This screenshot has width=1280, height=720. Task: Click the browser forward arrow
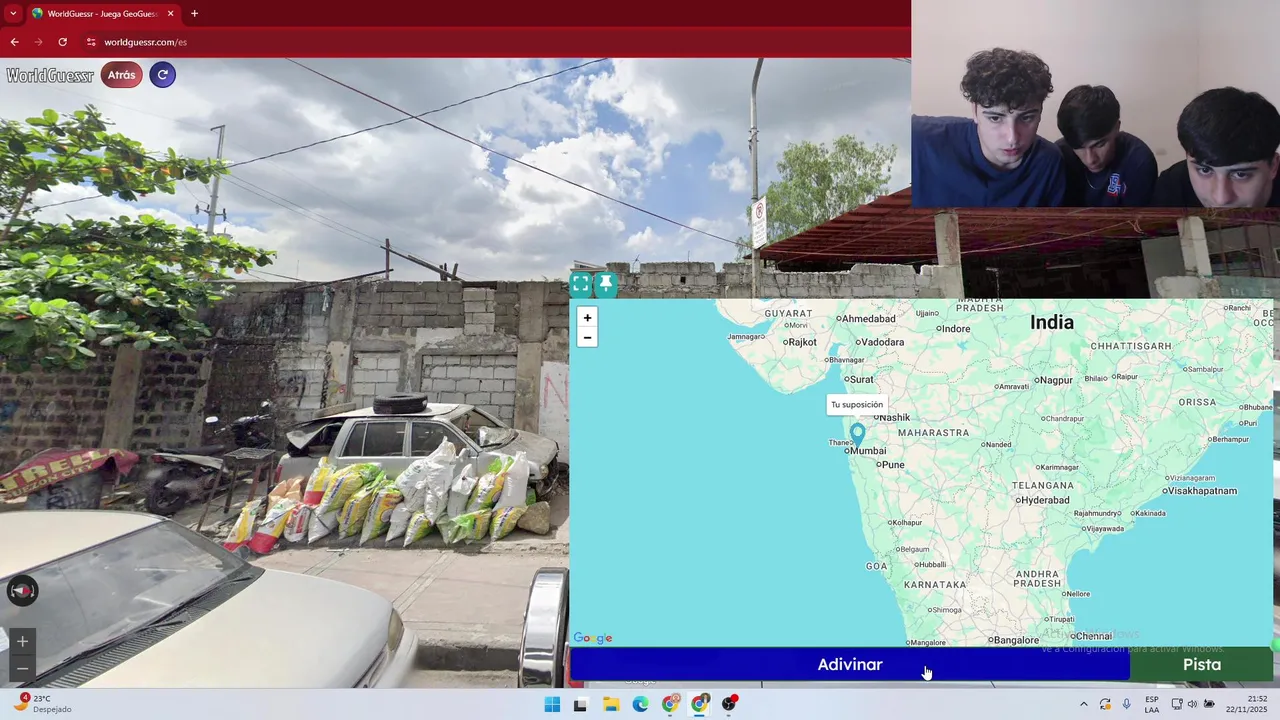click(x=38, y=42)
